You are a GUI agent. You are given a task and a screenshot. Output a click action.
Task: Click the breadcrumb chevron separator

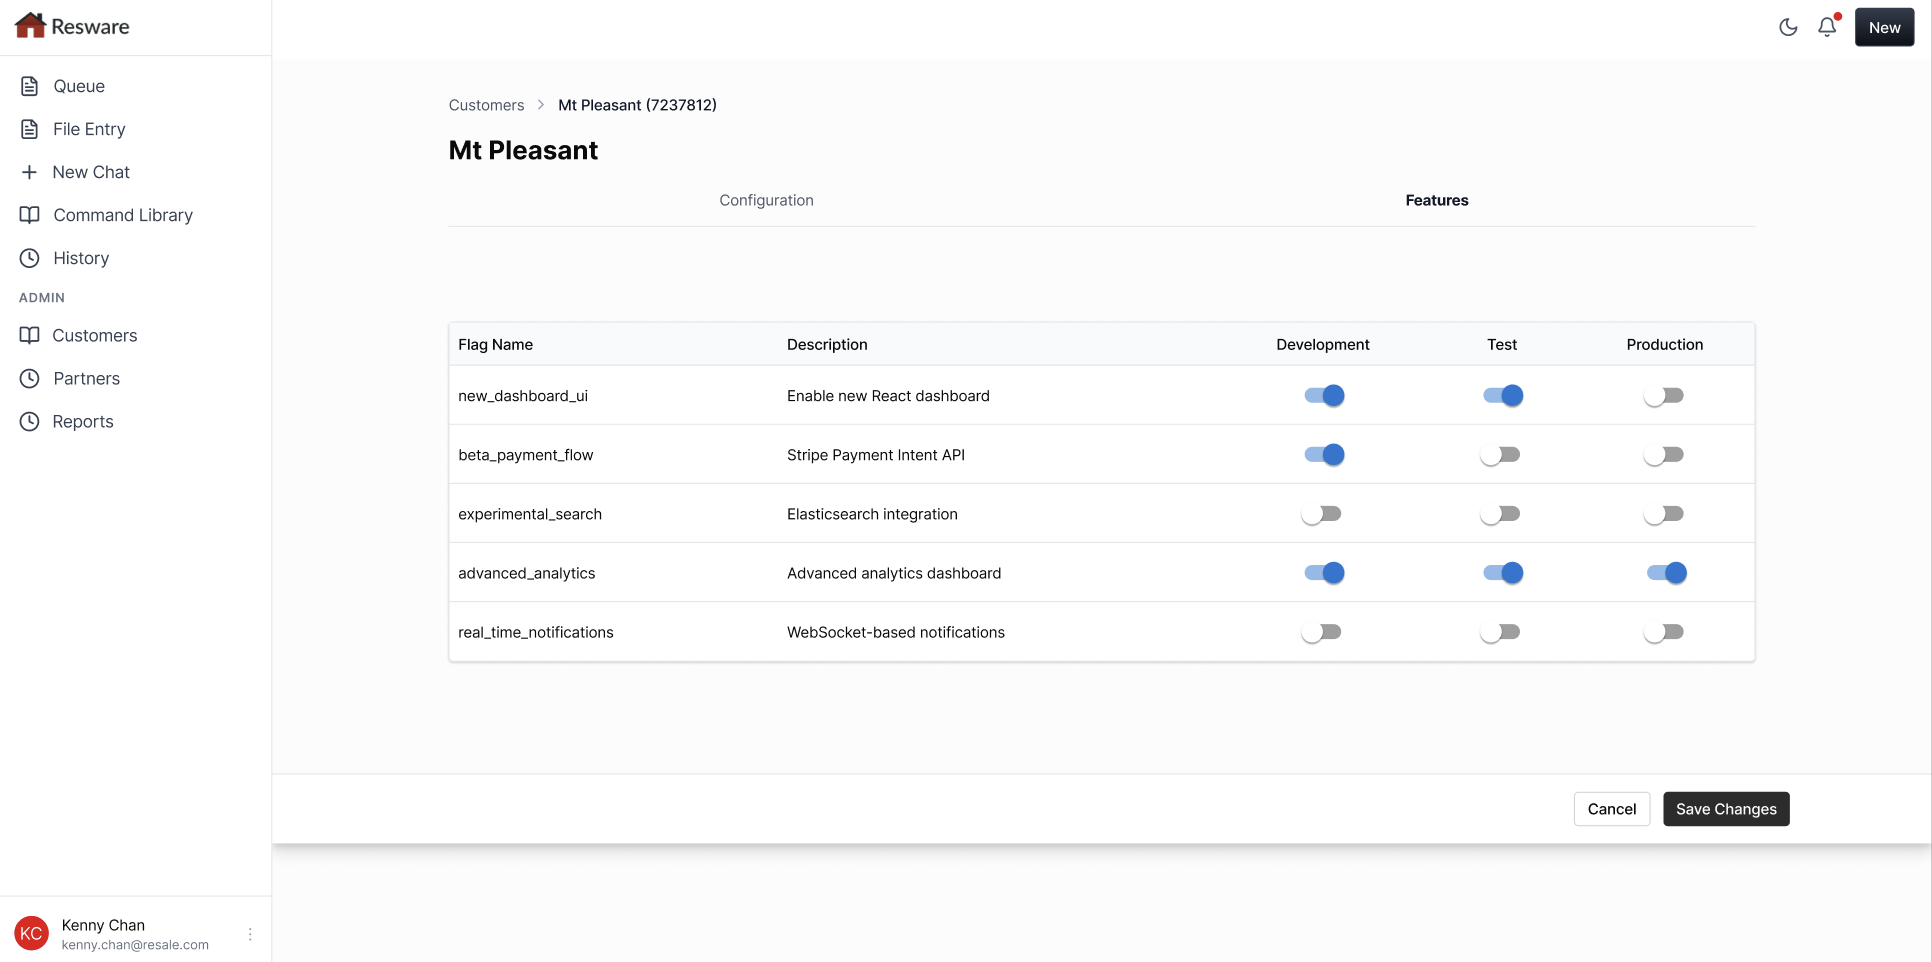click(x=541, y=105)
